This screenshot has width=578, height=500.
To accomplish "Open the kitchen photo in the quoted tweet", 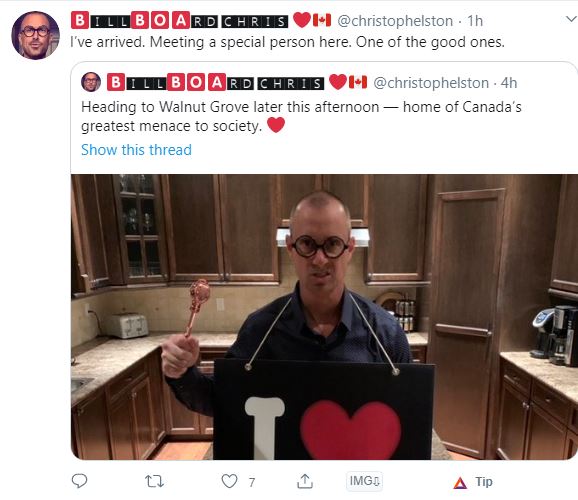I will [324, 317].
